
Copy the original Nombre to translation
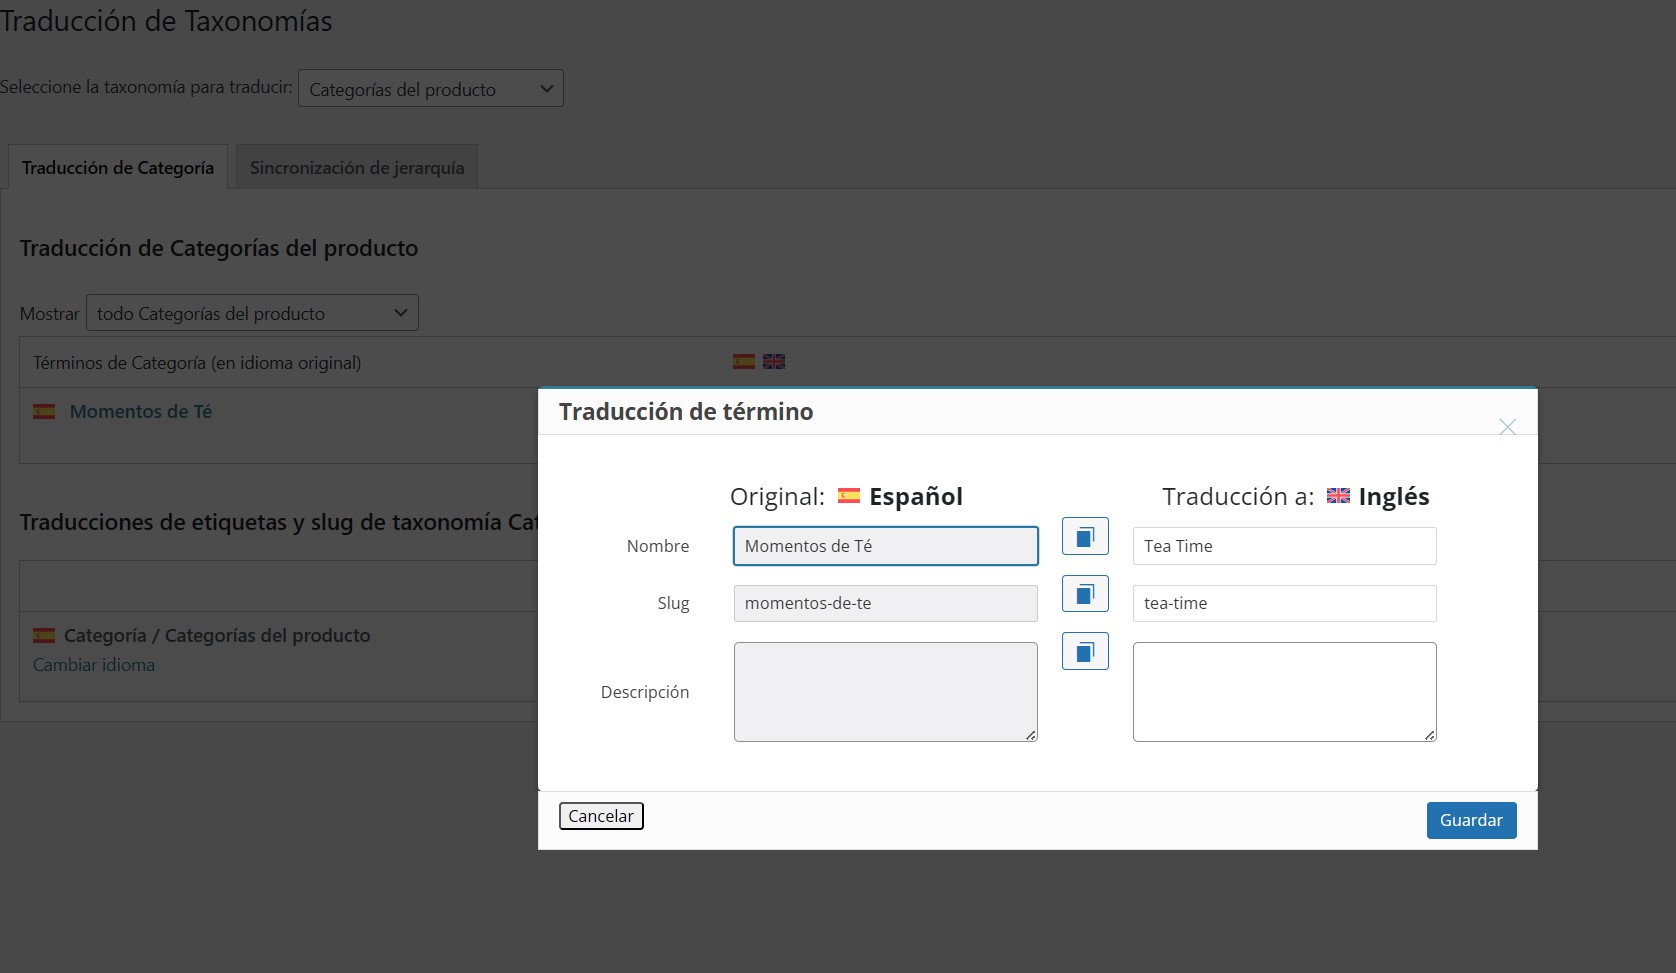tap(1085, 537)
